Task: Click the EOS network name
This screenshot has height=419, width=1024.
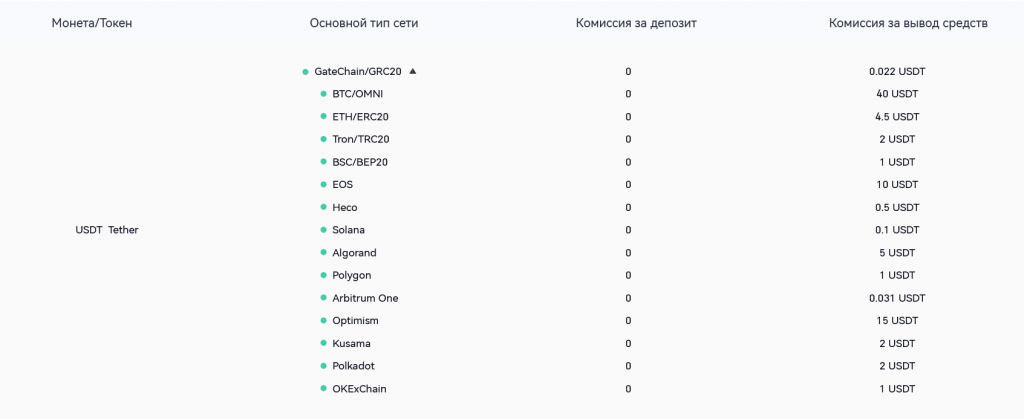Action: (x=342, y=185)
